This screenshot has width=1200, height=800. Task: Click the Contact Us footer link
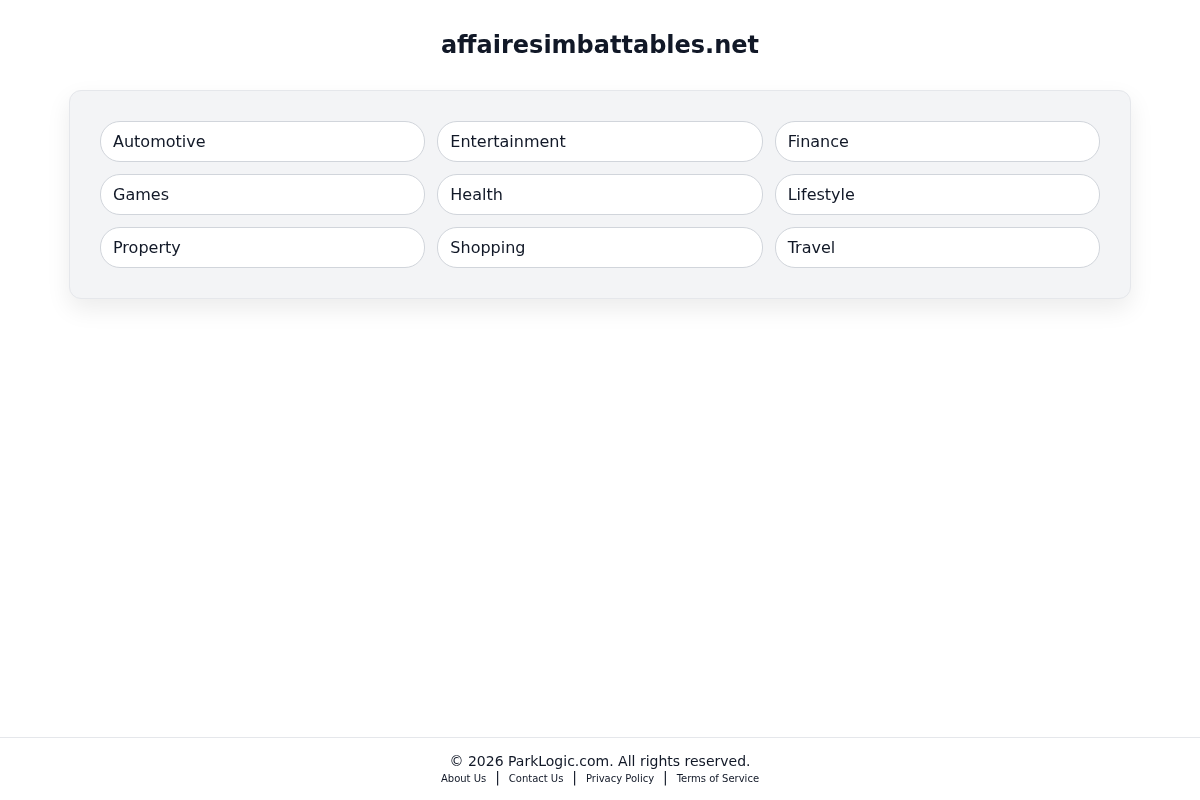tap(536, 778)
